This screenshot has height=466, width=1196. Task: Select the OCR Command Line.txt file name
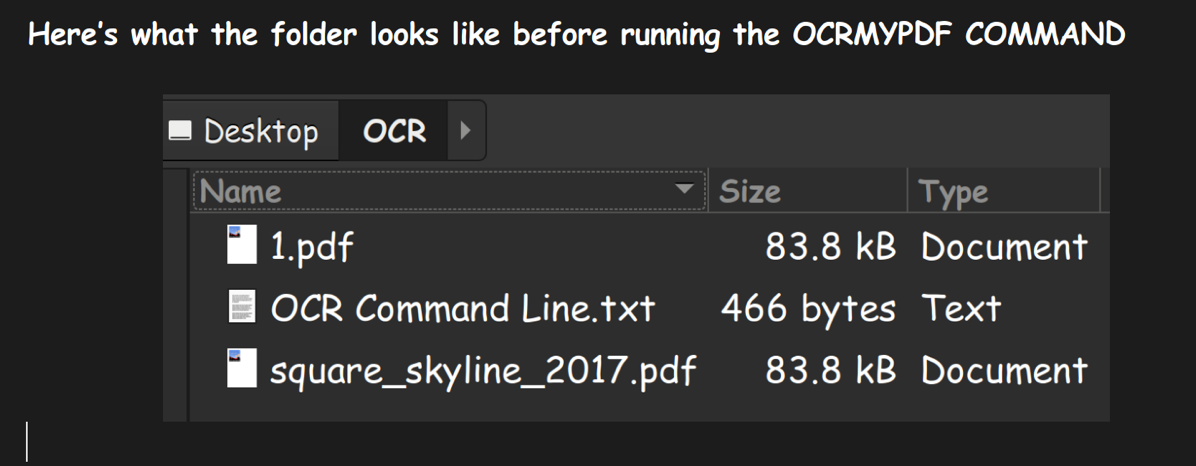462,309
